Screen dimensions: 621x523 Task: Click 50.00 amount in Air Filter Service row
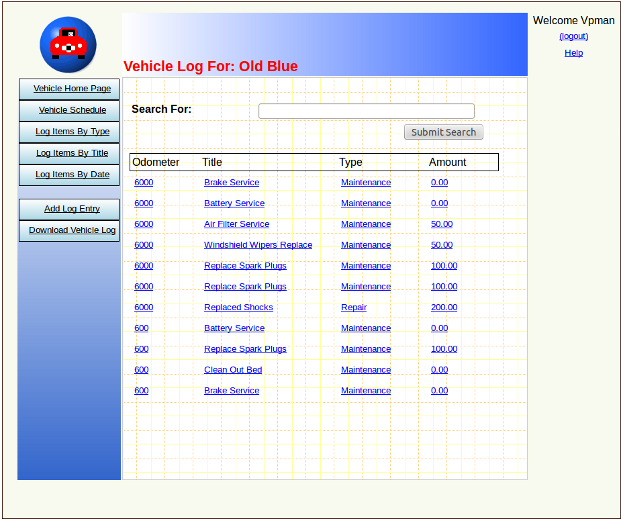[442, 224]
